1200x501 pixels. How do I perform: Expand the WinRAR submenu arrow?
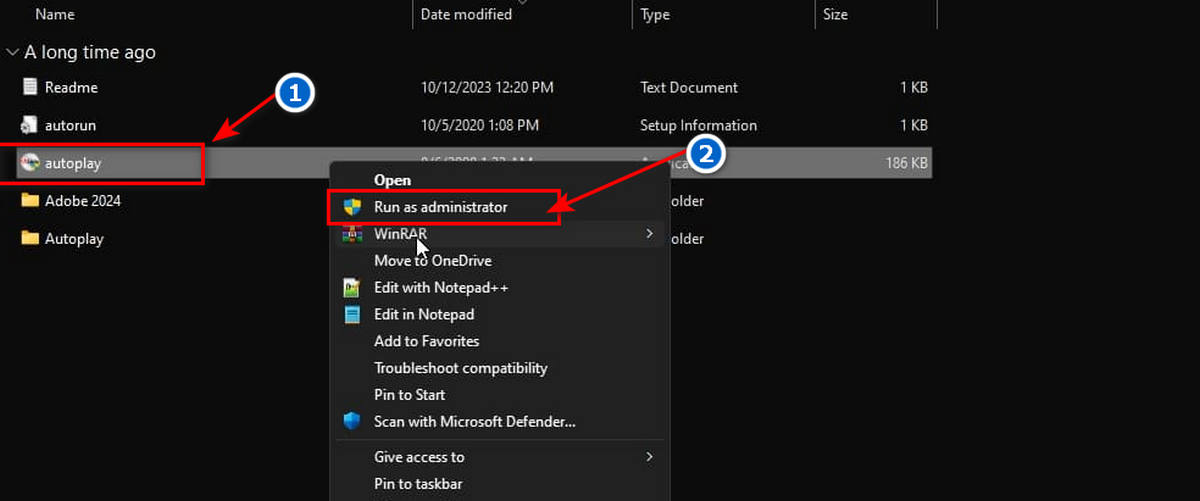(649, 234)
